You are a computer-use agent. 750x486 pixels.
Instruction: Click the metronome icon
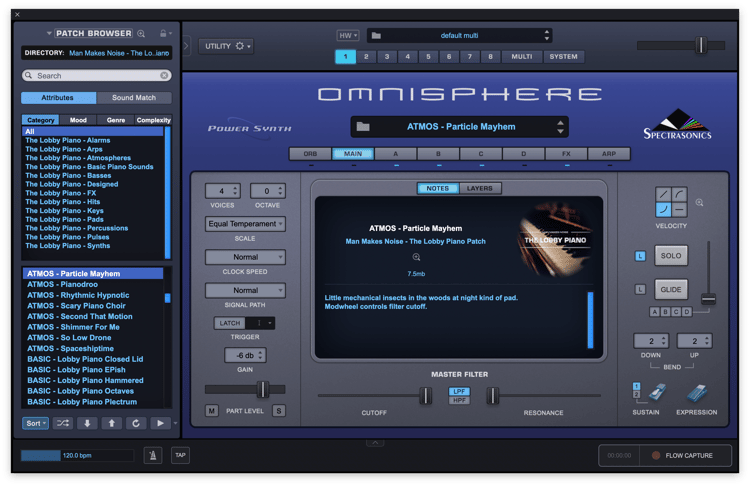pos(153,455)
